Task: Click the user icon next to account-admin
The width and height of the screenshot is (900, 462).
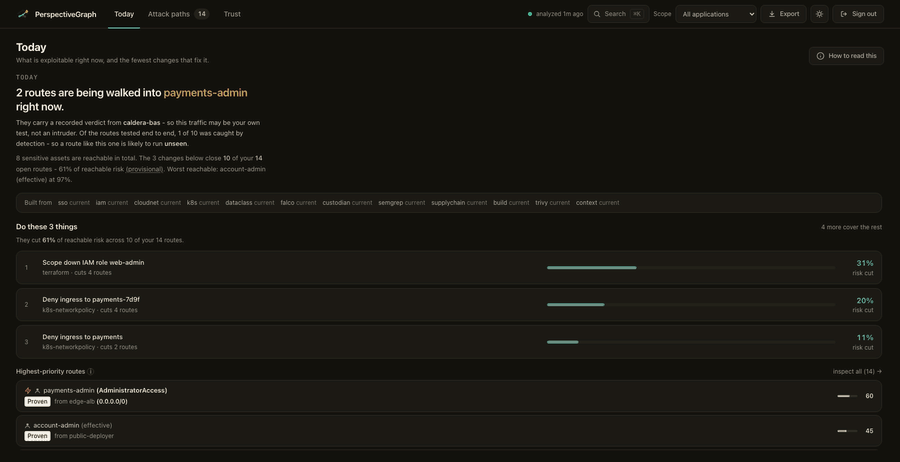Action: point(28,426)
